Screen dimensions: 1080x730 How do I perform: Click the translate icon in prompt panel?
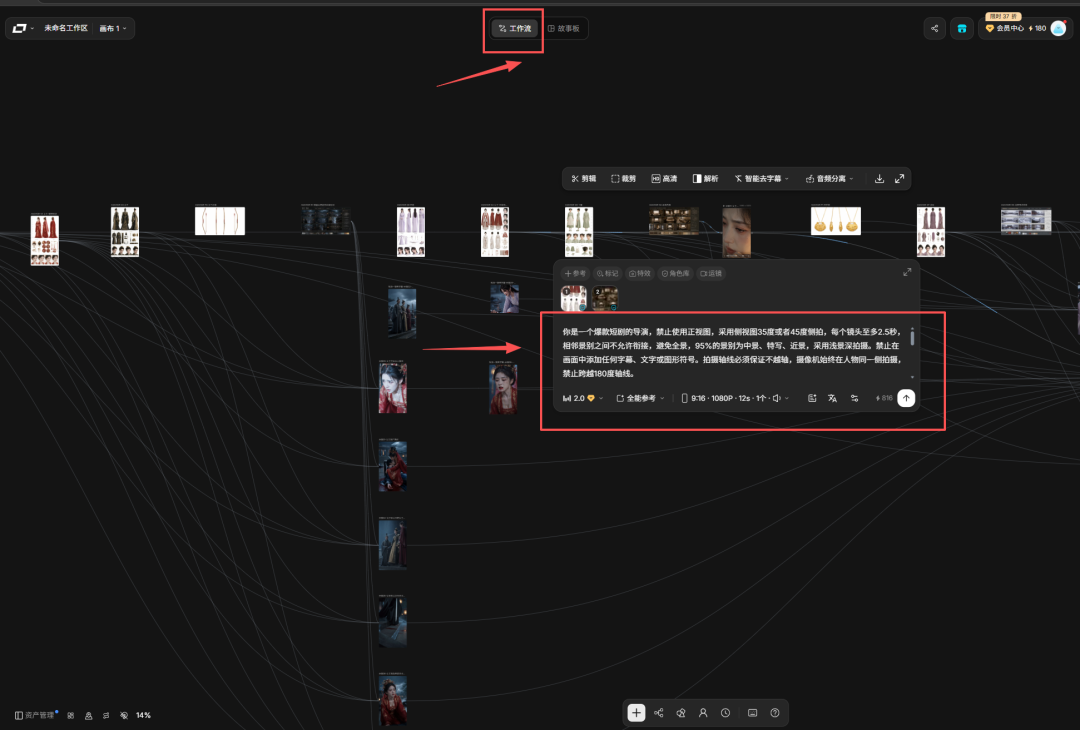[x=832, y=398]
